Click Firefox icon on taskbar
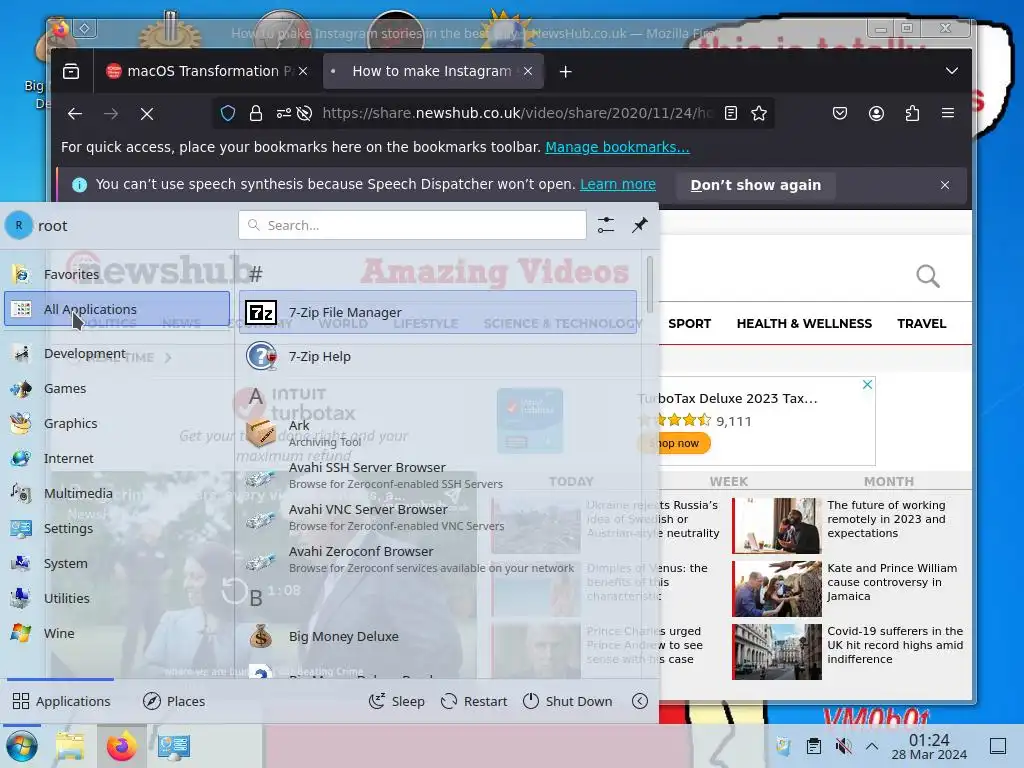 pos(121,746)
